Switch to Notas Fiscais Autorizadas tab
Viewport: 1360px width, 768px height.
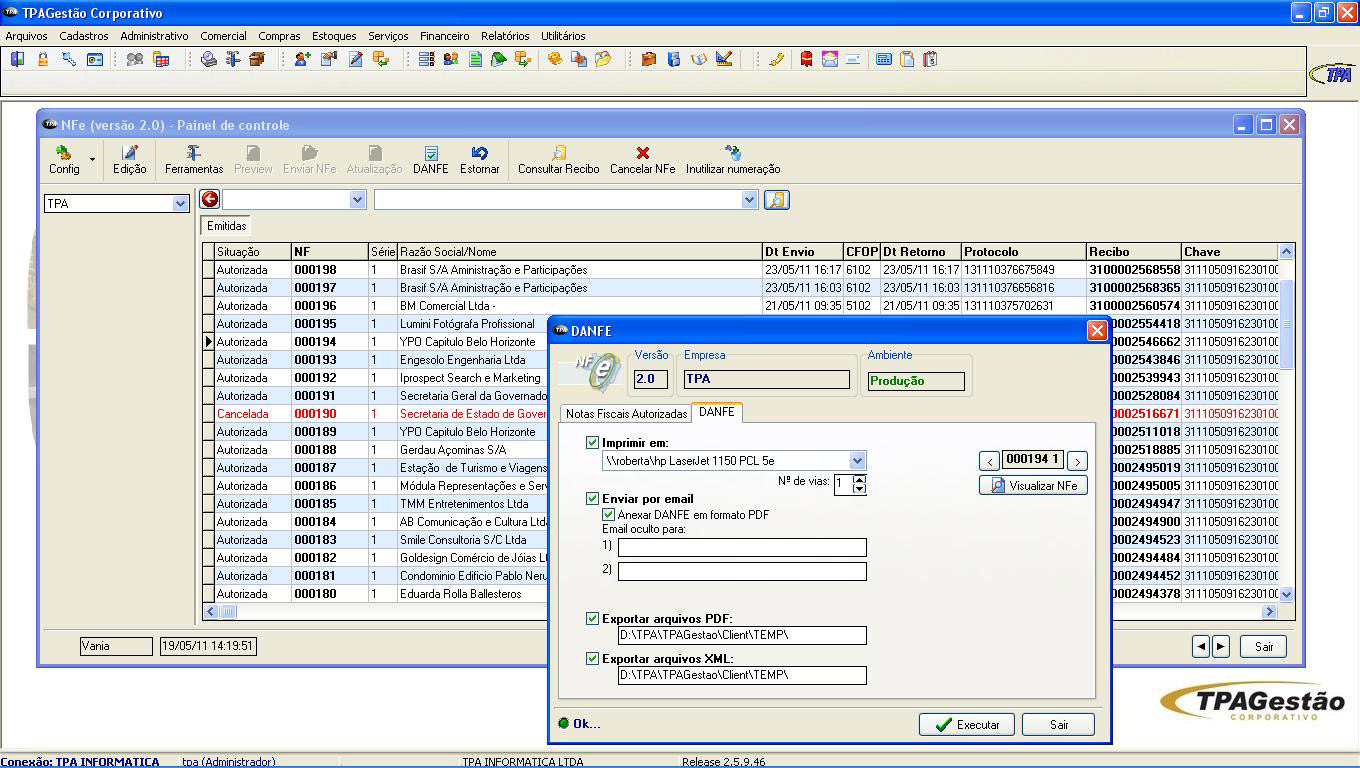[626, 413]
